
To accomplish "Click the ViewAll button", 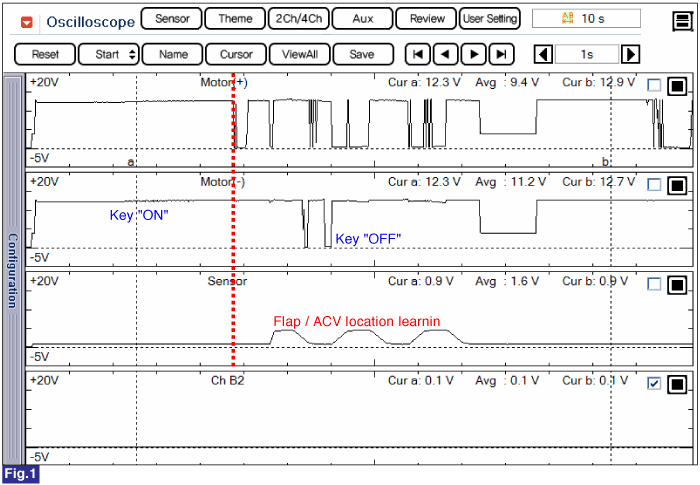I will (300, 54).
